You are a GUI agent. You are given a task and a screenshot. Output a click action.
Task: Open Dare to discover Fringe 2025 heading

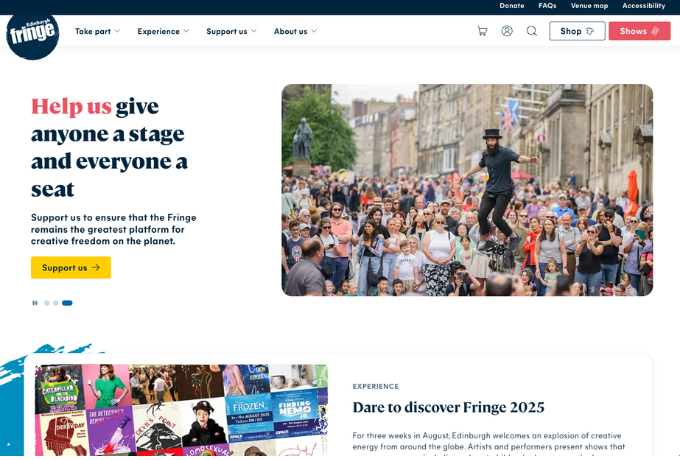(448, 408)
